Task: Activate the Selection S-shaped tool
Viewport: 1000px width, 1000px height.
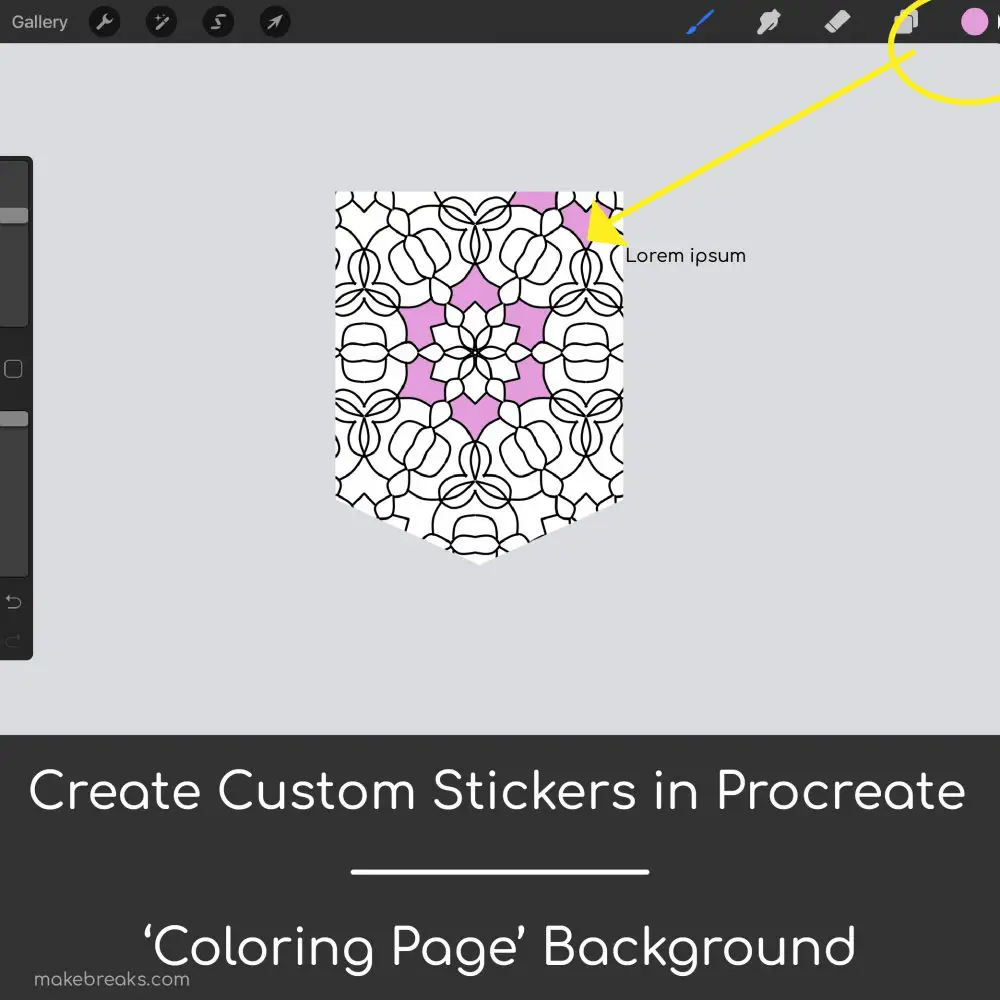Action: [218, 22]
